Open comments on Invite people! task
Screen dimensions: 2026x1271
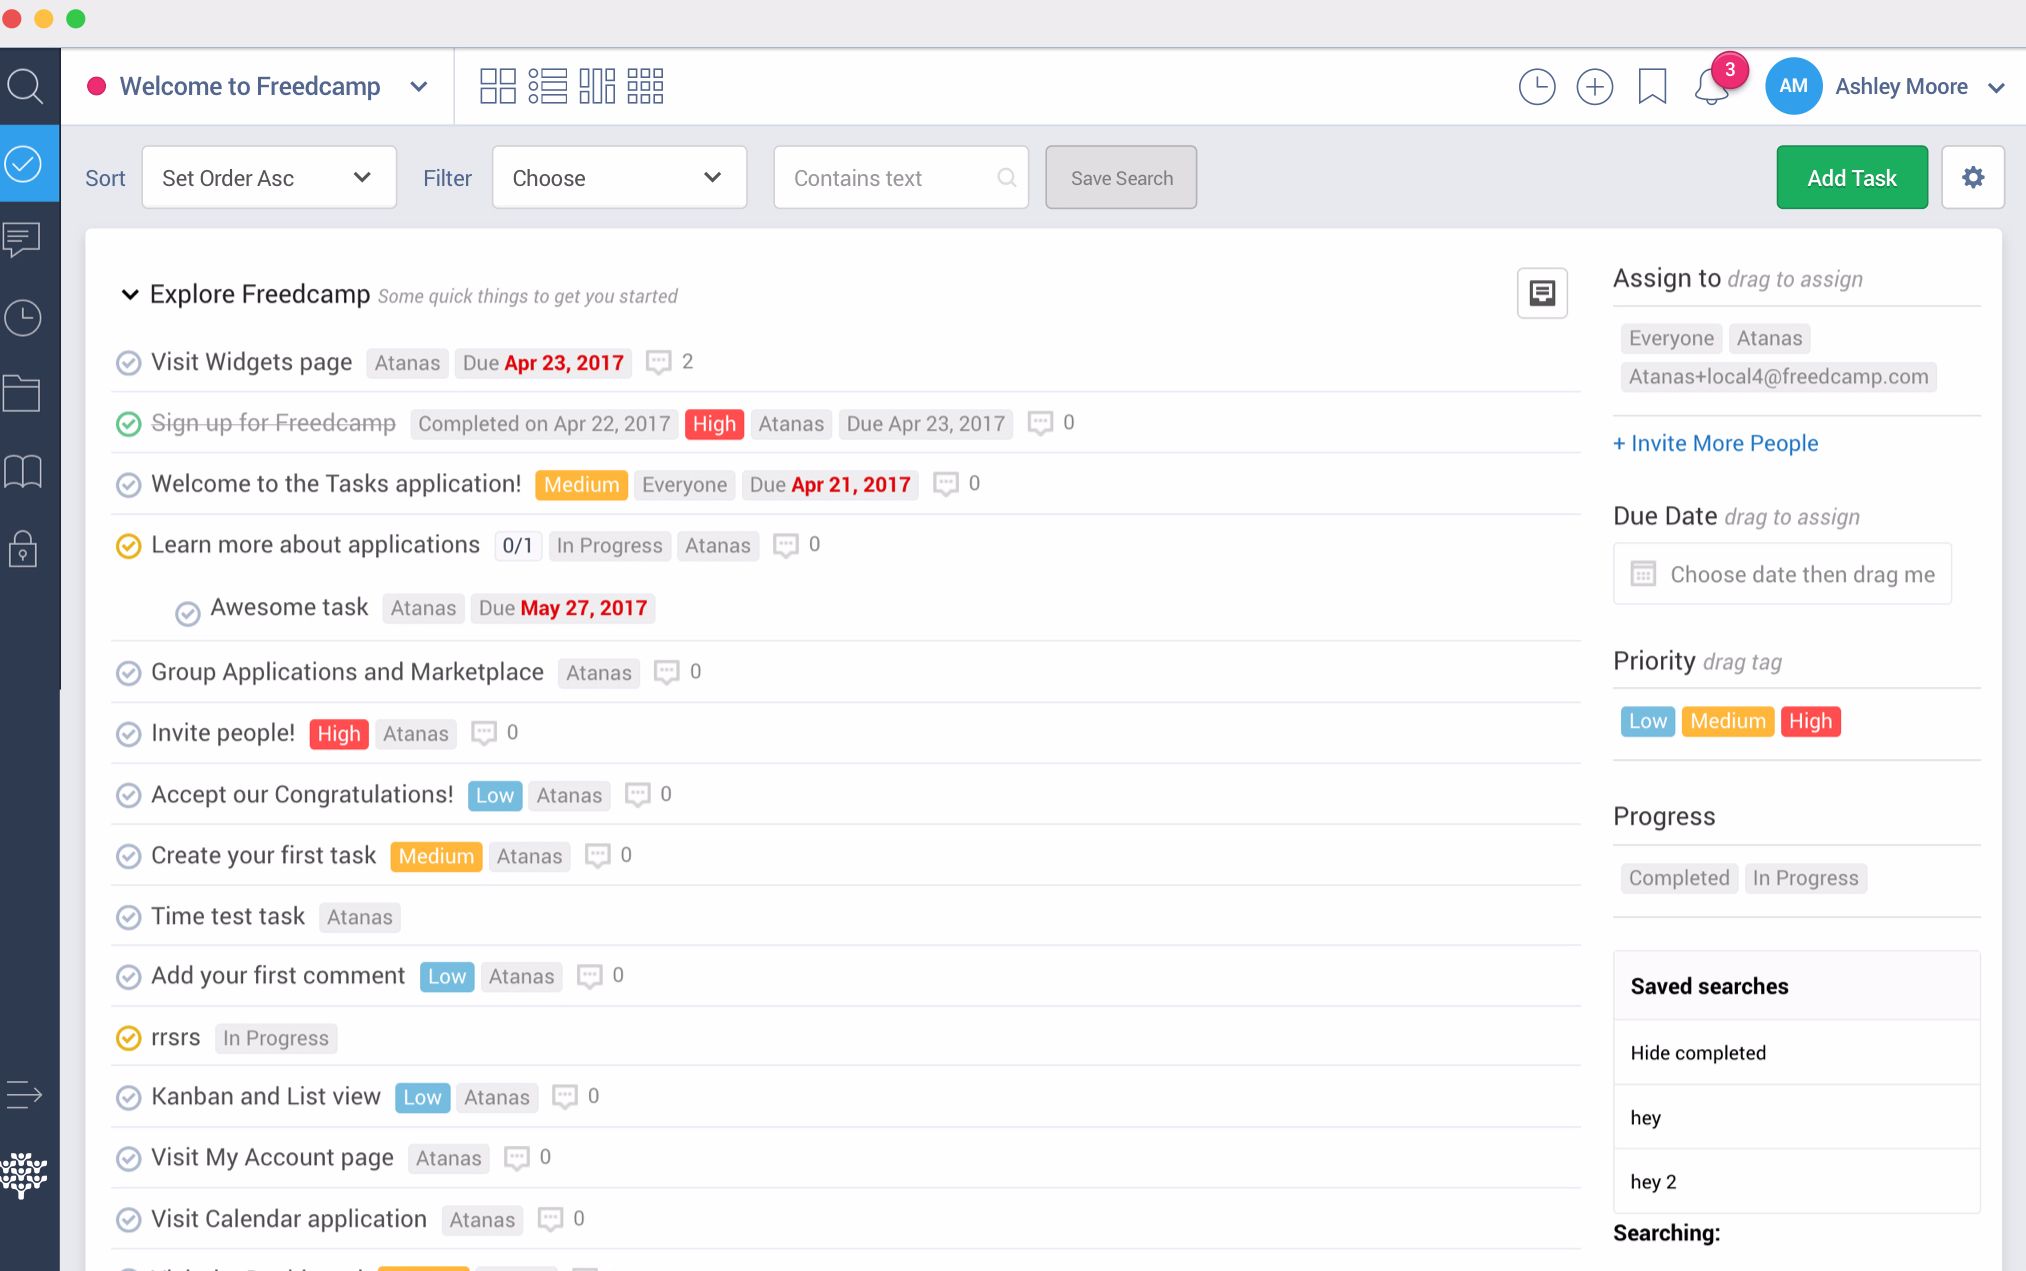pyautogui.click(x=484, y=733)
